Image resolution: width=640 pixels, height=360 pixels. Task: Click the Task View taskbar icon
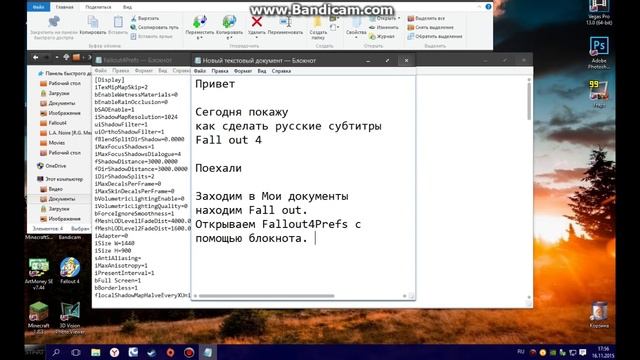tap(76, 352)
